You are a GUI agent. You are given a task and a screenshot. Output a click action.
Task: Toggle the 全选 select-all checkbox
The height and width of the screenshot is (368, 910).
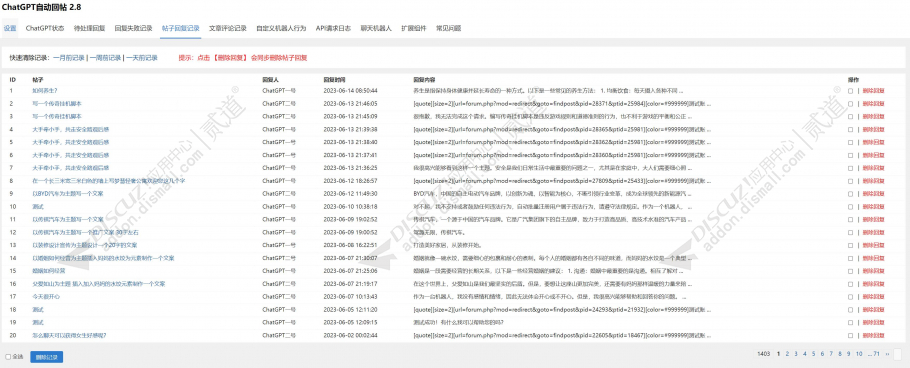[x=8, y=357]
